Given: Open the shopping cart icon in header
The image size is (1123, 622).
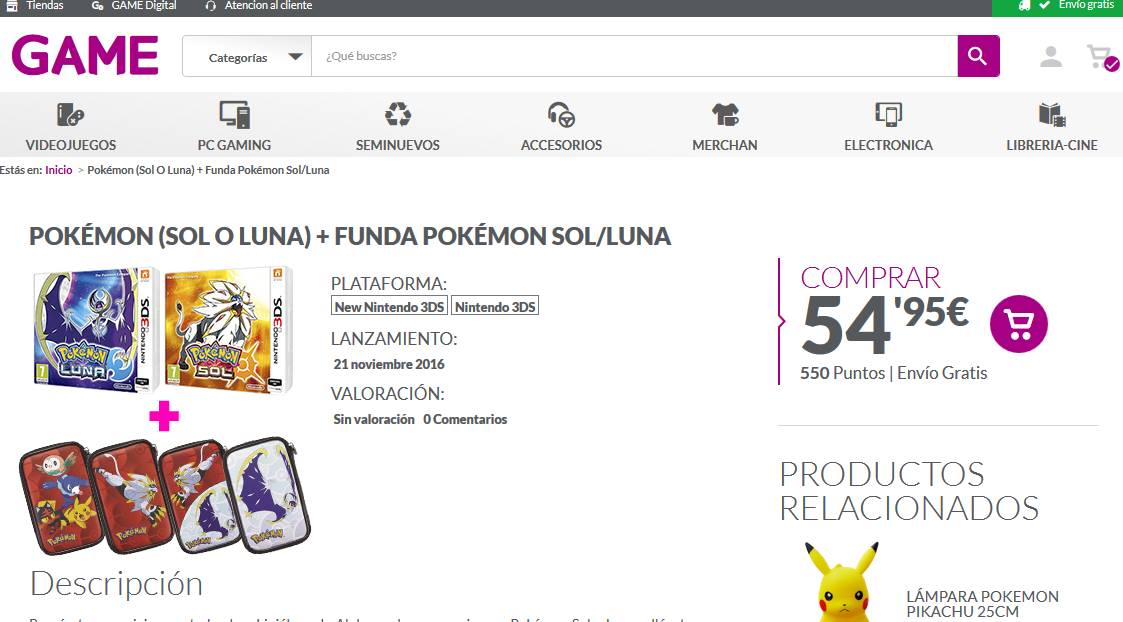Looking at the screenshot, I should click(x=1102, y=57).
